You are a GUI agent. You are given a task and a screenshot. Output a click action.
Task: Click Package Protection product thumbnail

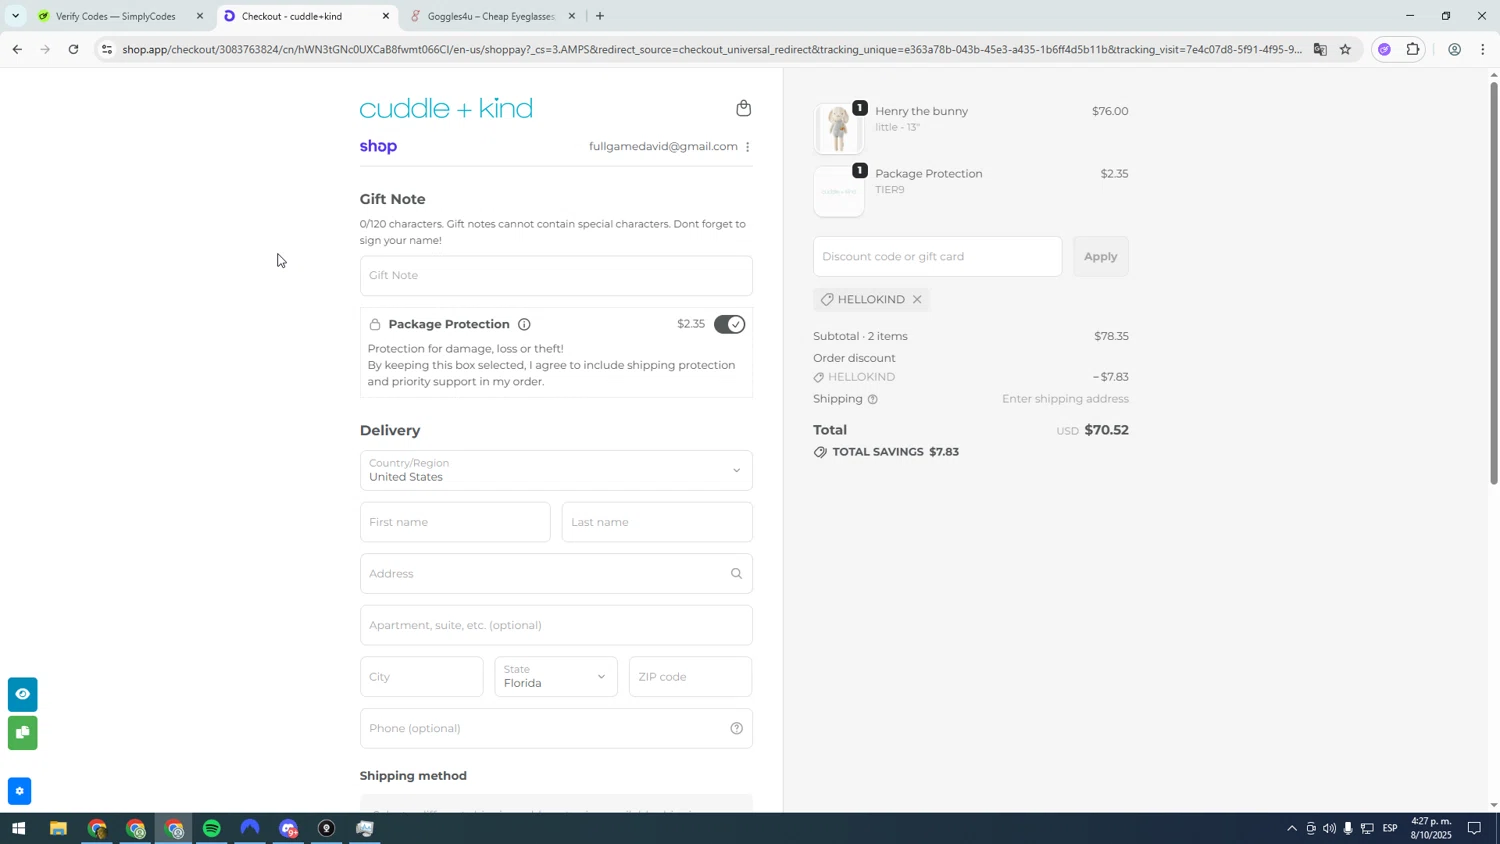click(x=839, y=192)
